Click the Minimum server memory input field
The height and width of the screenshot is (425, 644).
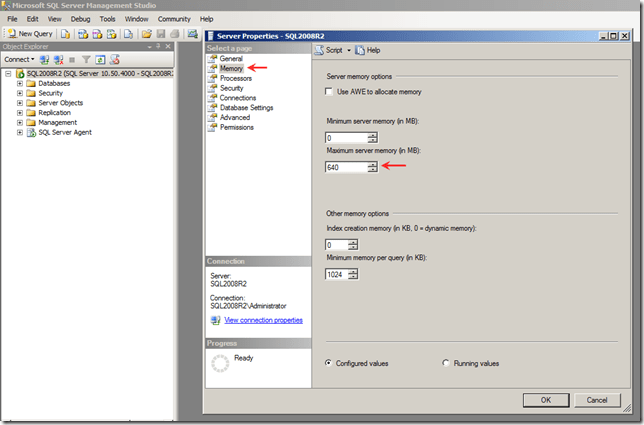(345, 137)
